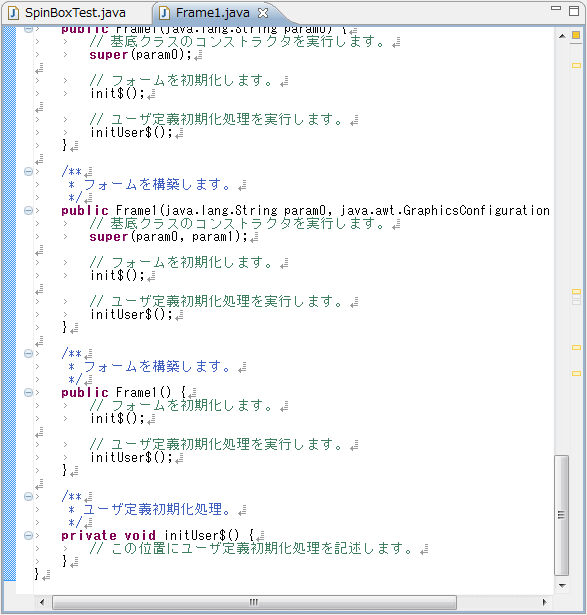Click the horizontal scrollbar left arrow

(x=42, y=602)
